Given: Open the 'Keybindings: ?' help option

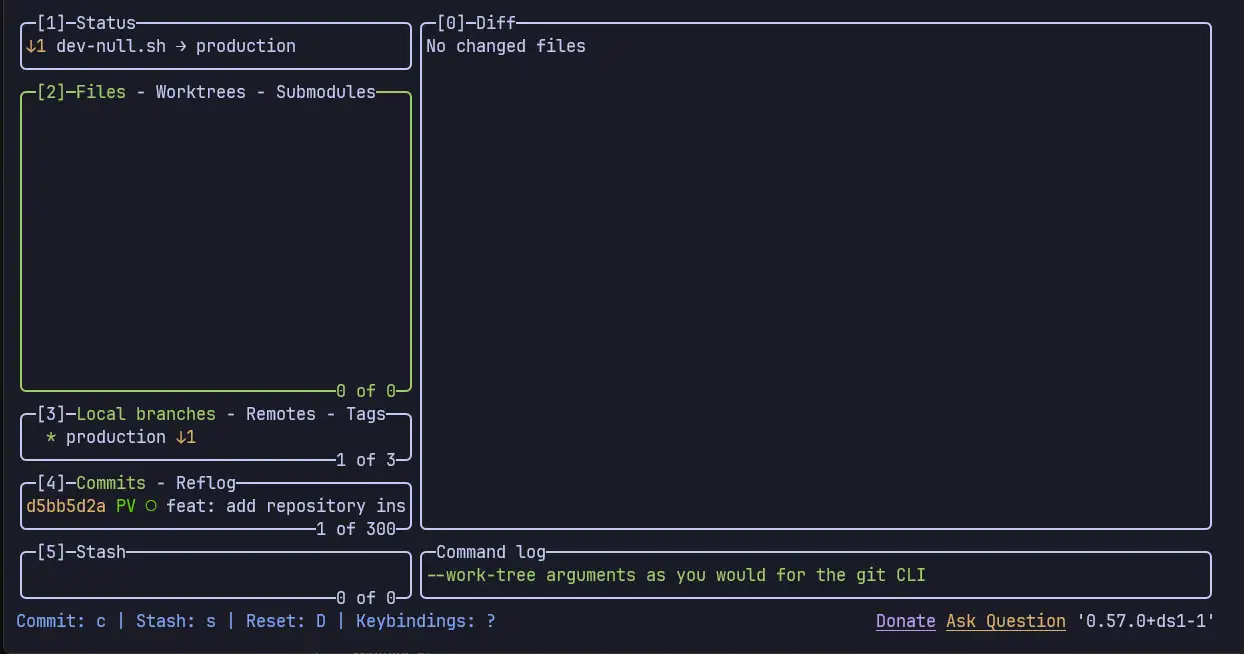Looking at the screenshot, I should click(426, 621).
